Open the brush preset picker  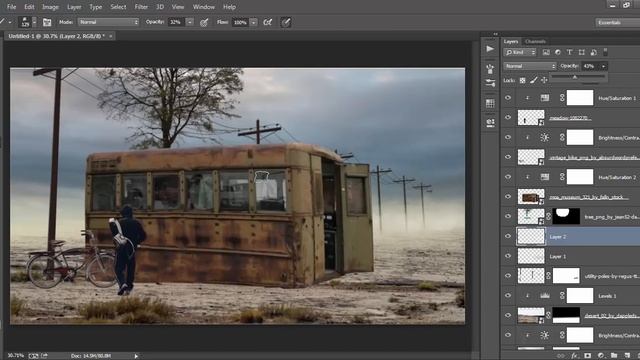click(x=28, y=22)
